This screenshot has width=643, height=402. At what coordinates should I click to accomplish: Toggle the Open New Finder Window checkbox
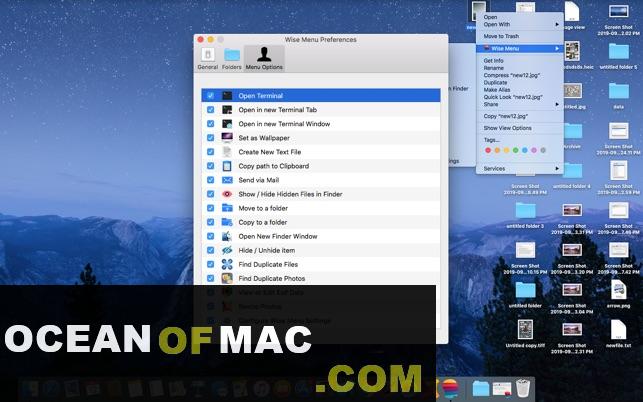click(x=210, y=236)
